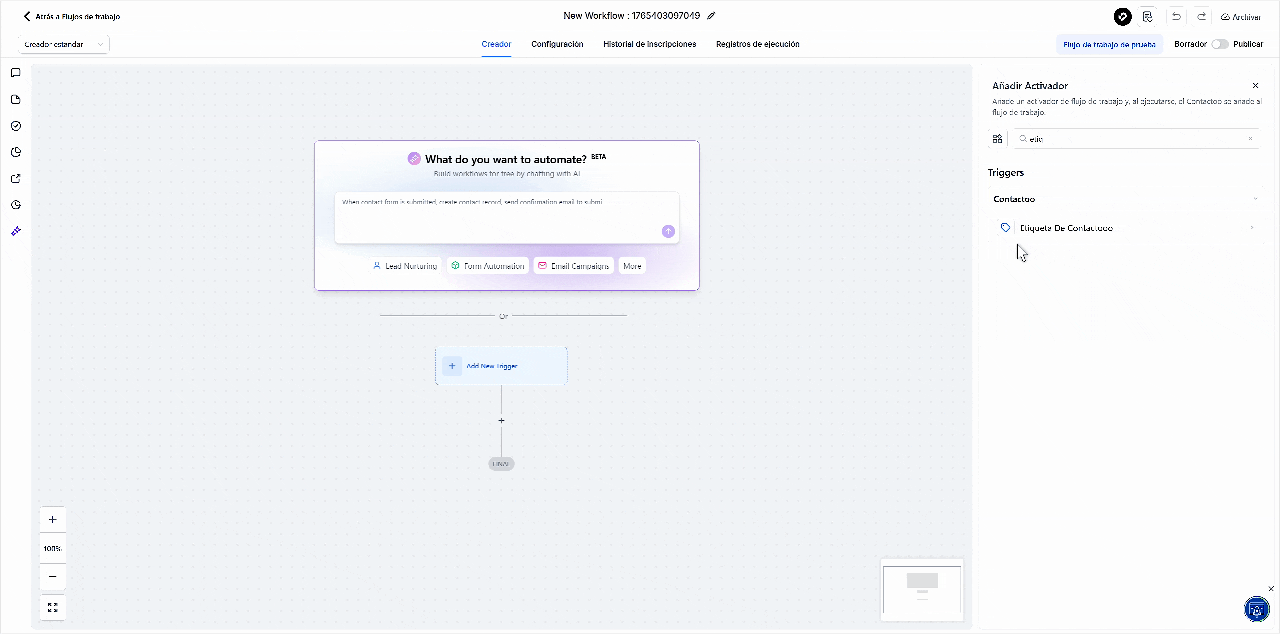Click the purple AI sparkle sidebar icon
Viewport: 1280px width, 634px height.
point(15,231)
